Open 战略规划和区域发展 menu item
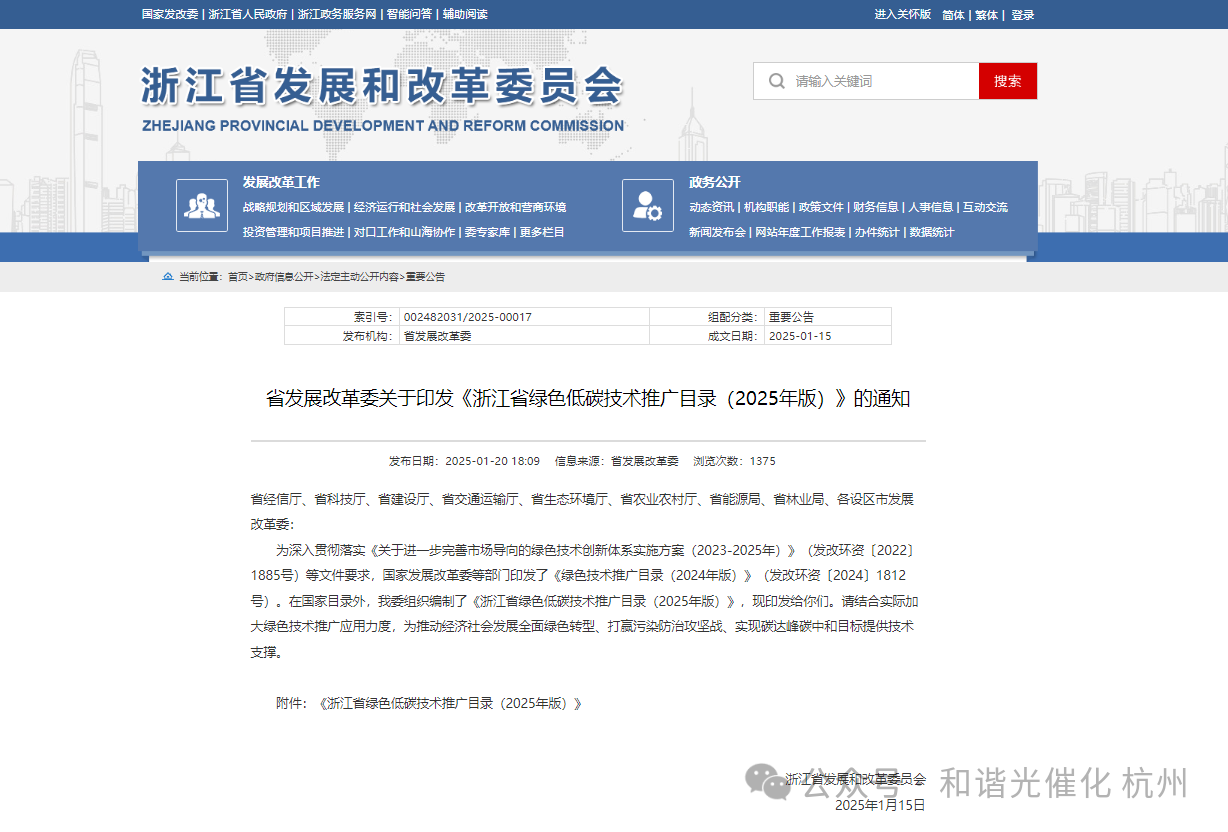 [x=293, y=207]
